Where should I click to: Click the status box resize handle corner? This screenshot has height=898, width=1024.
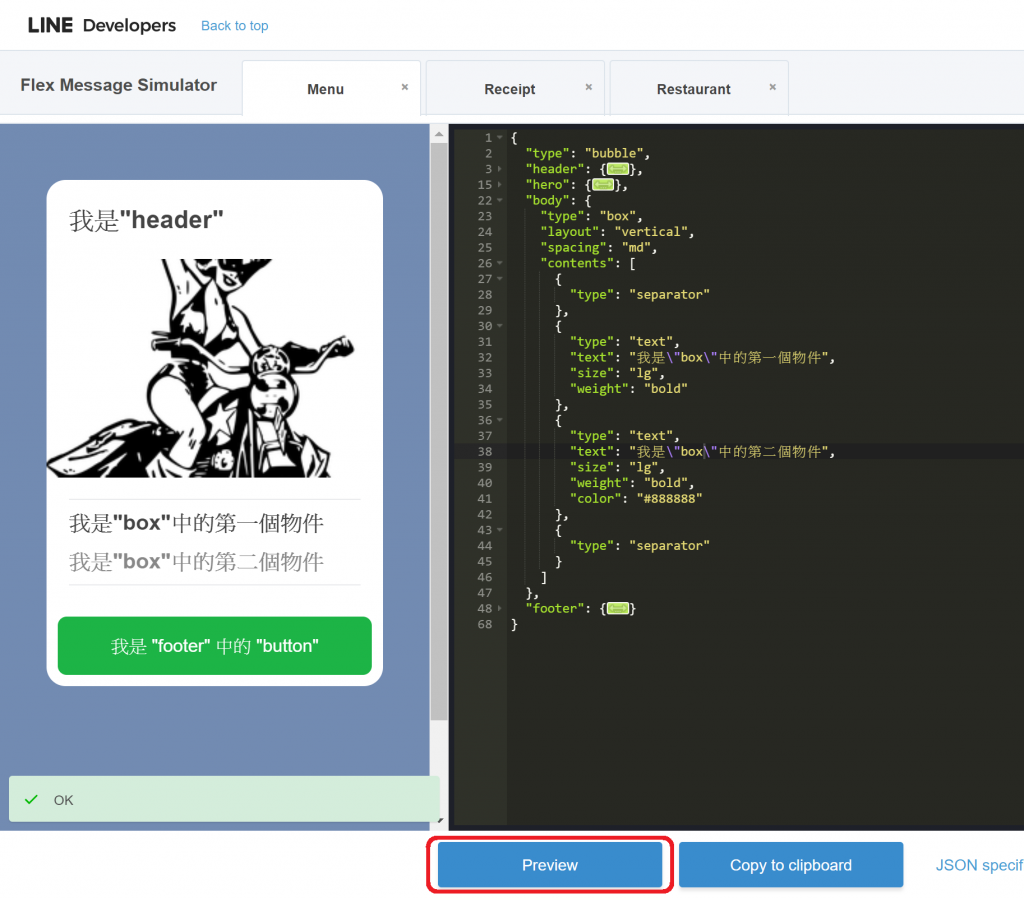coord(440,820)
